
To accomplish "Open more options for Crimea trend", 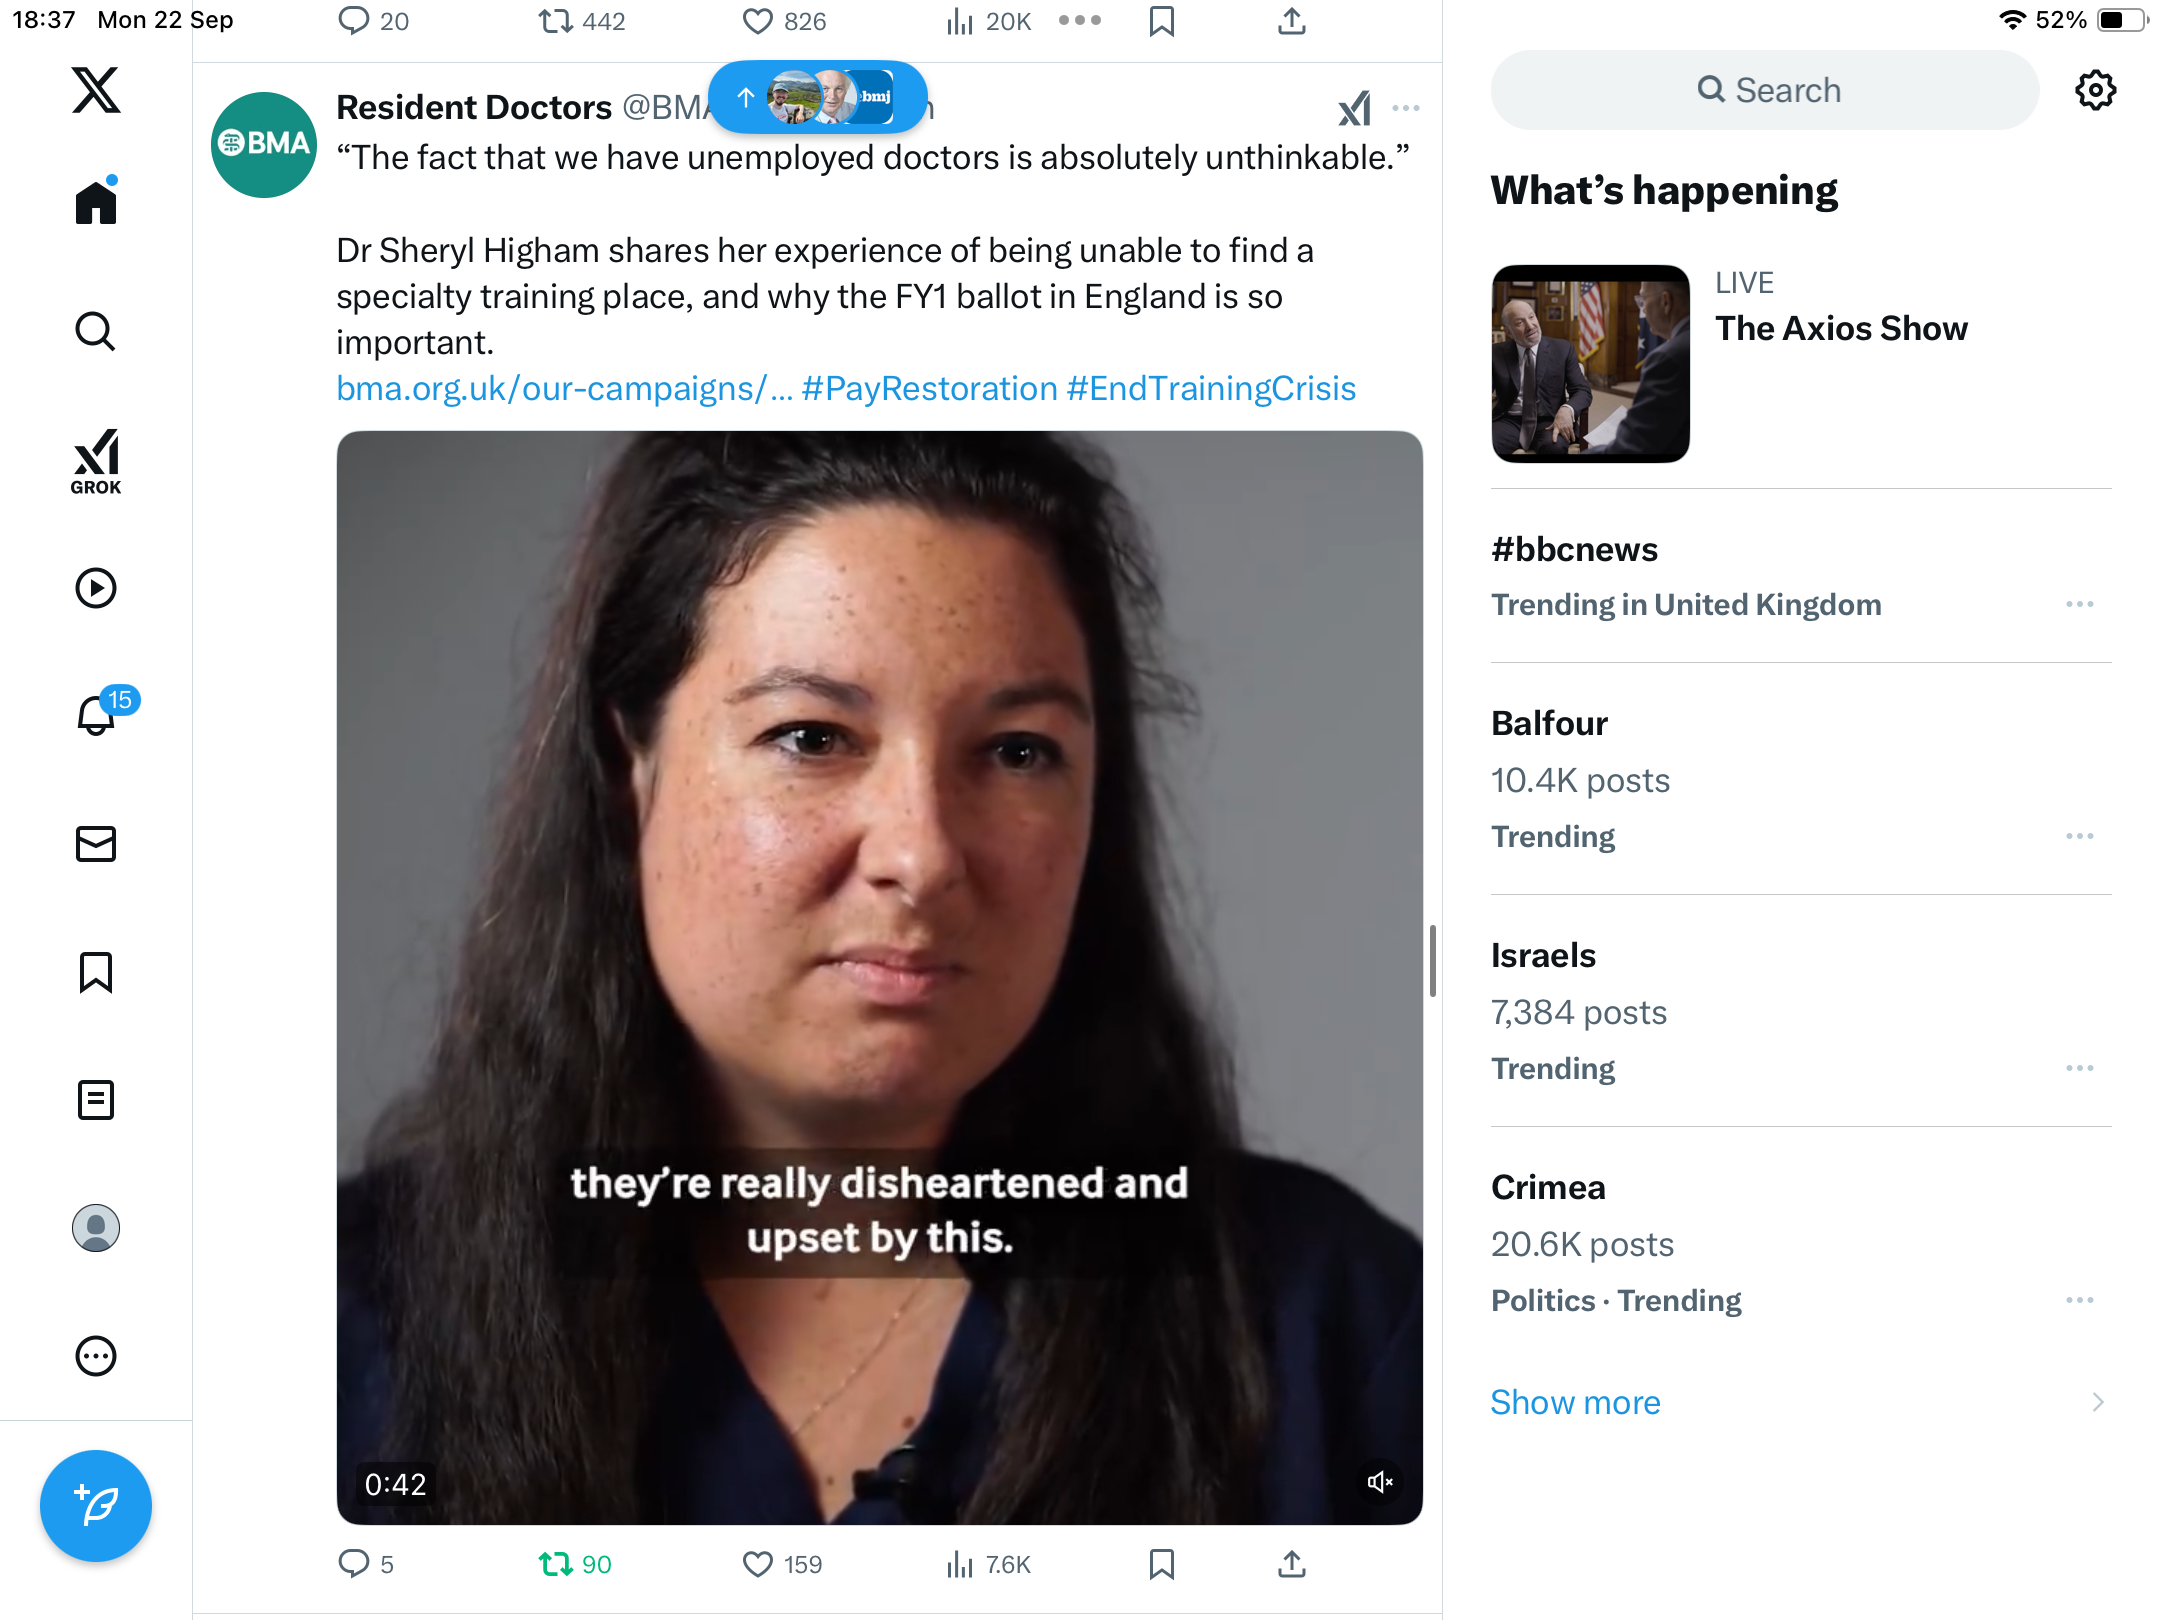I will click(2080, 1300).
